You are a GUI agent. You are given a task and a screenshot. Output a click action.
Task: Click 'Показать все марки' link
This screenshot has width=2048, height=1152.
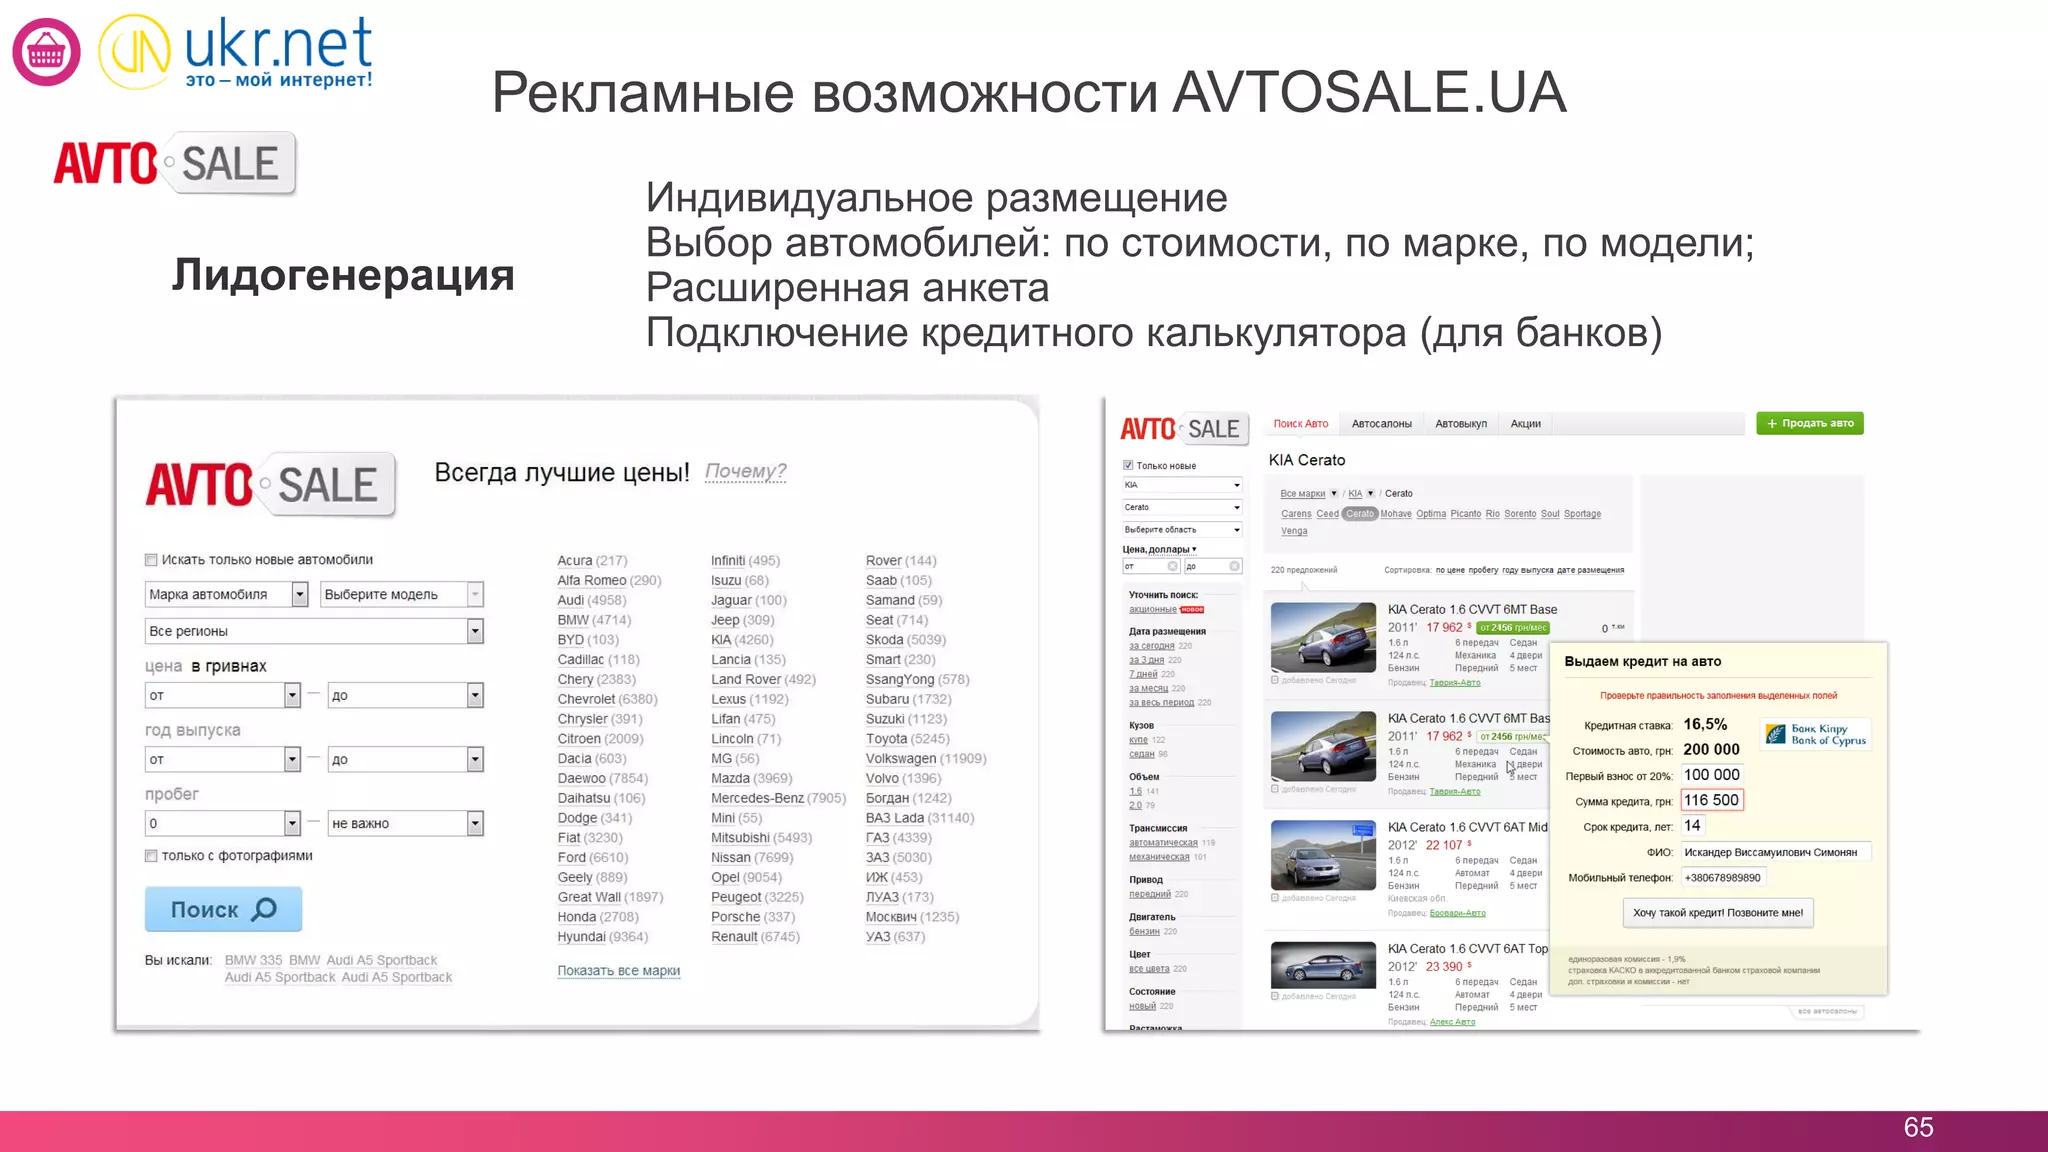point(619,970)
